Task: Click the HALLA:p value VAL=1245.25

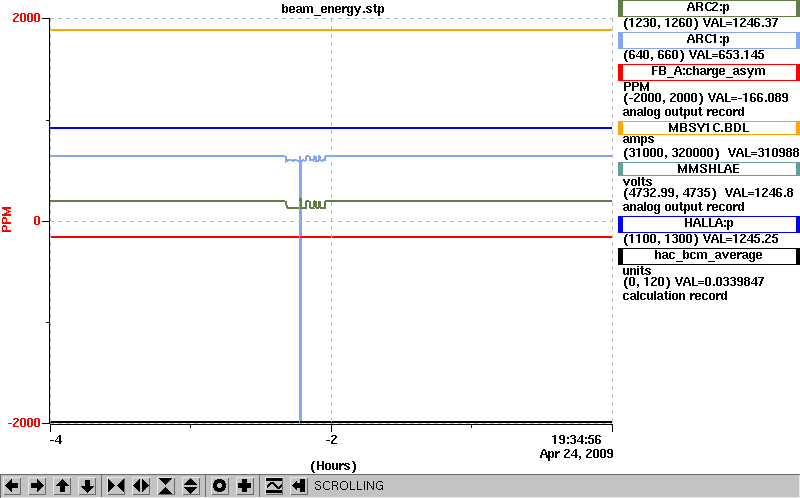Action: [x=741, y=239]
